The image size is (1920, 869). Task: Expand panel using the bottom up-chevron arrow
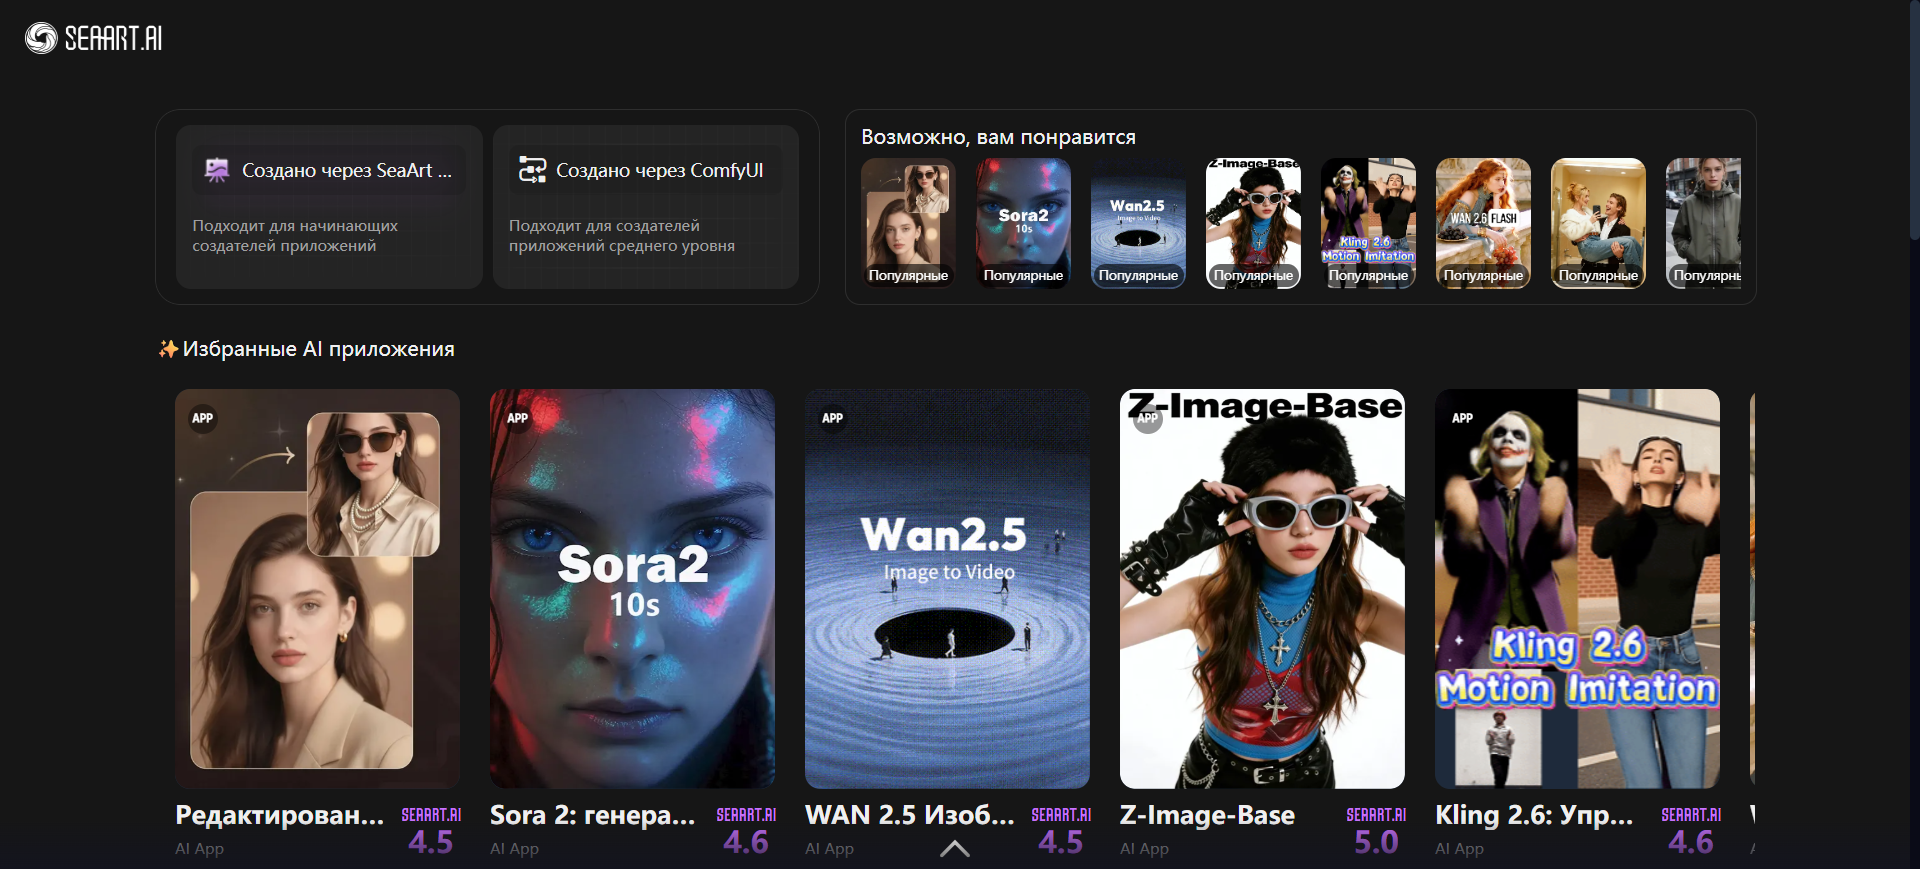pyautogui.click(x=955, y=849)
